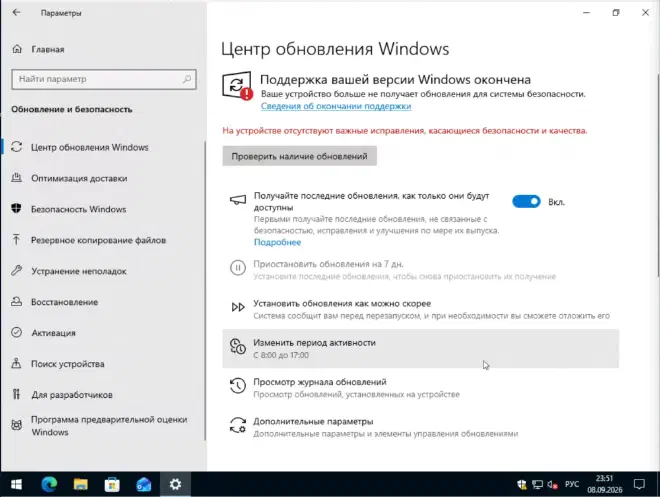Click Проверить наличие обновлений button
Screen dimensions: 660x497
(x=299, y=156)
